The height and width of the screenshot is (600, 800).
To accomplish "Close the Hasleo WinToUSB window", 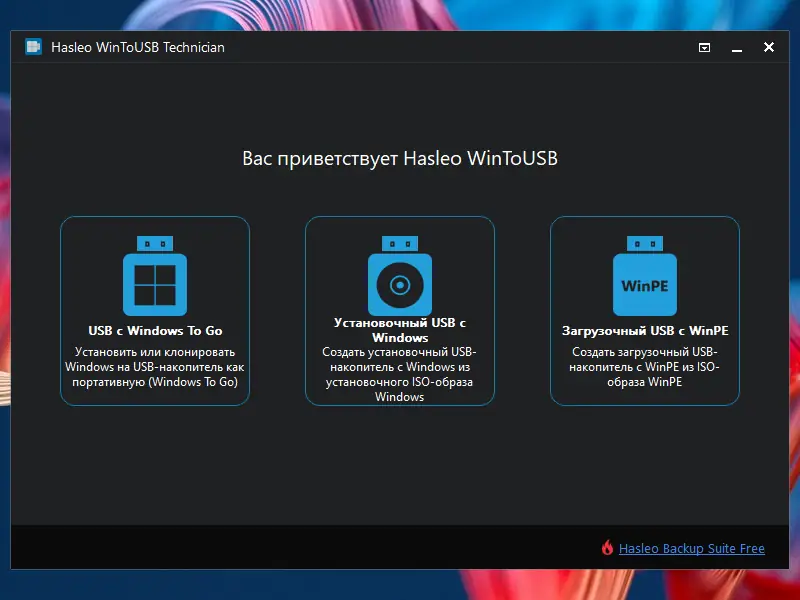I will pos(768,47).
